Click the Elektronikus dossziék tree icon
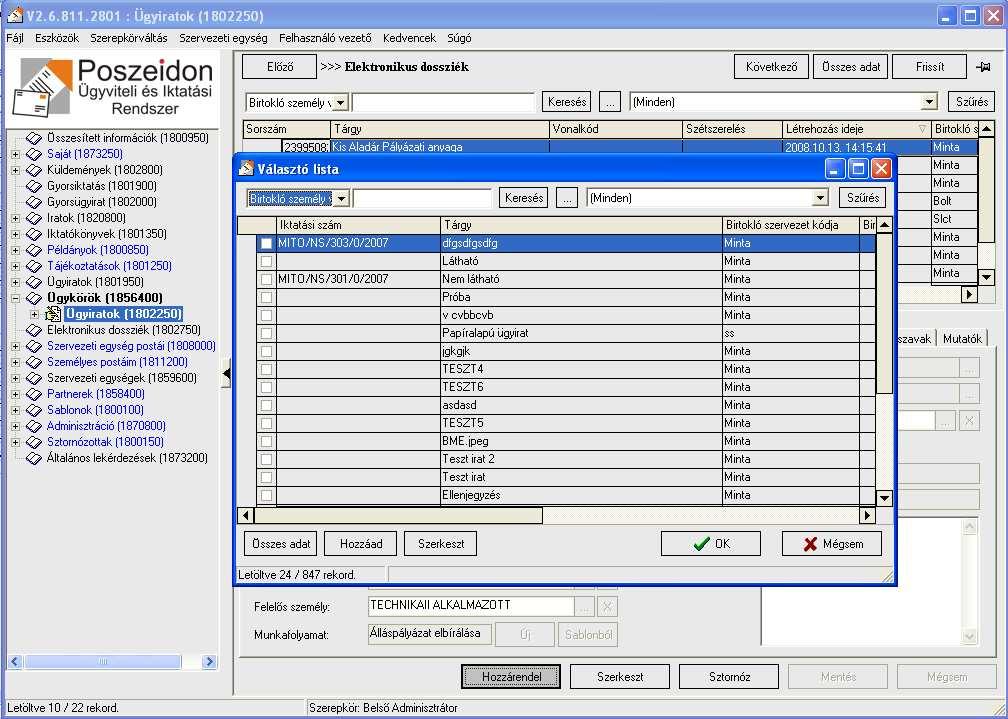1008x719 pixels. tap(34, 330)
